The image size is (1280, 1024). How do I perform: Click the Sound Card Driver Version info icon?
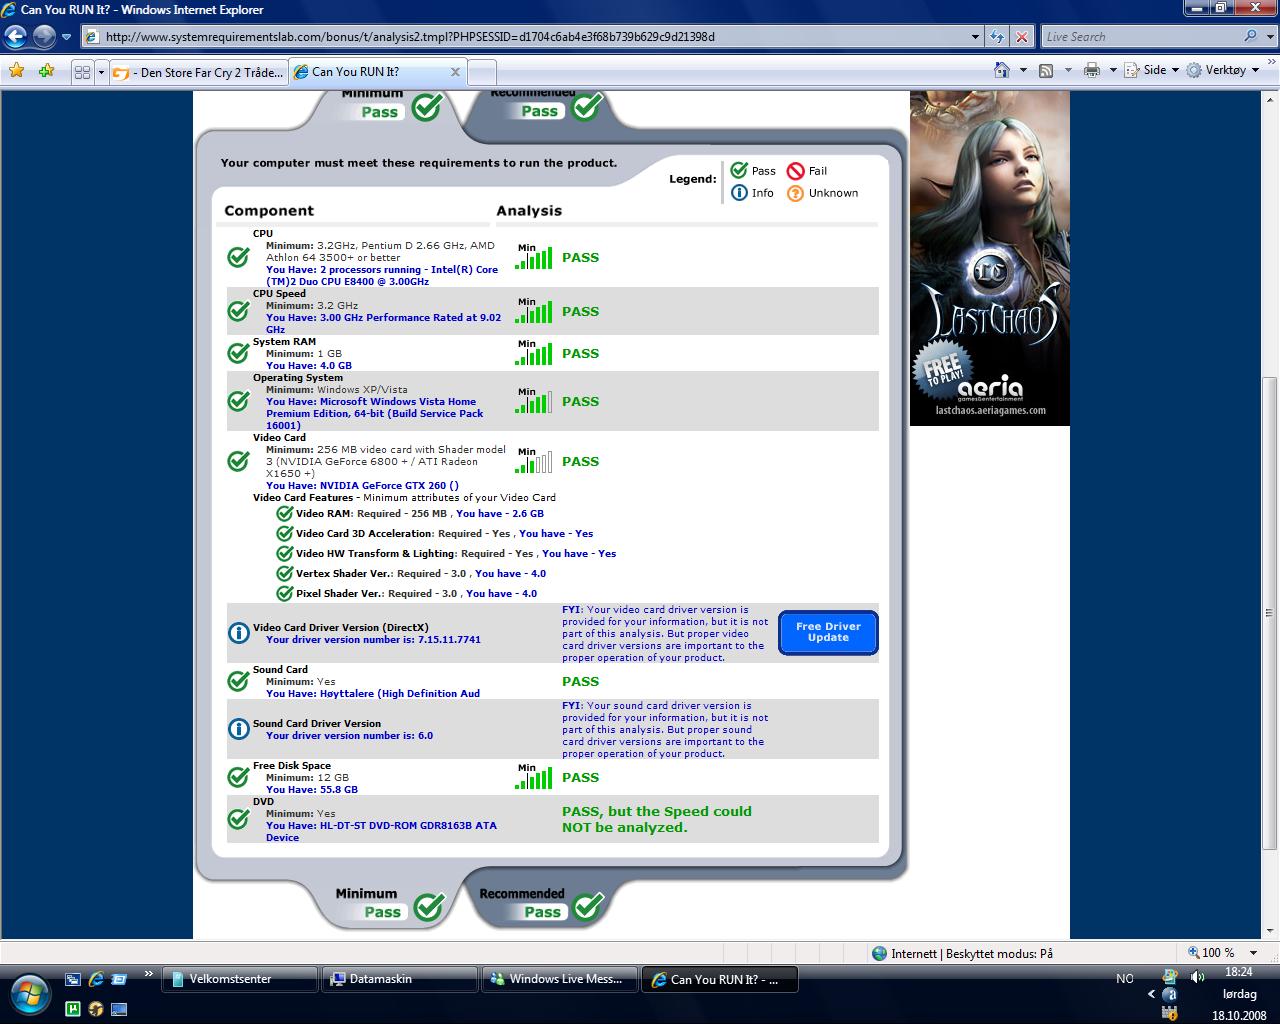tap(239, 728)
